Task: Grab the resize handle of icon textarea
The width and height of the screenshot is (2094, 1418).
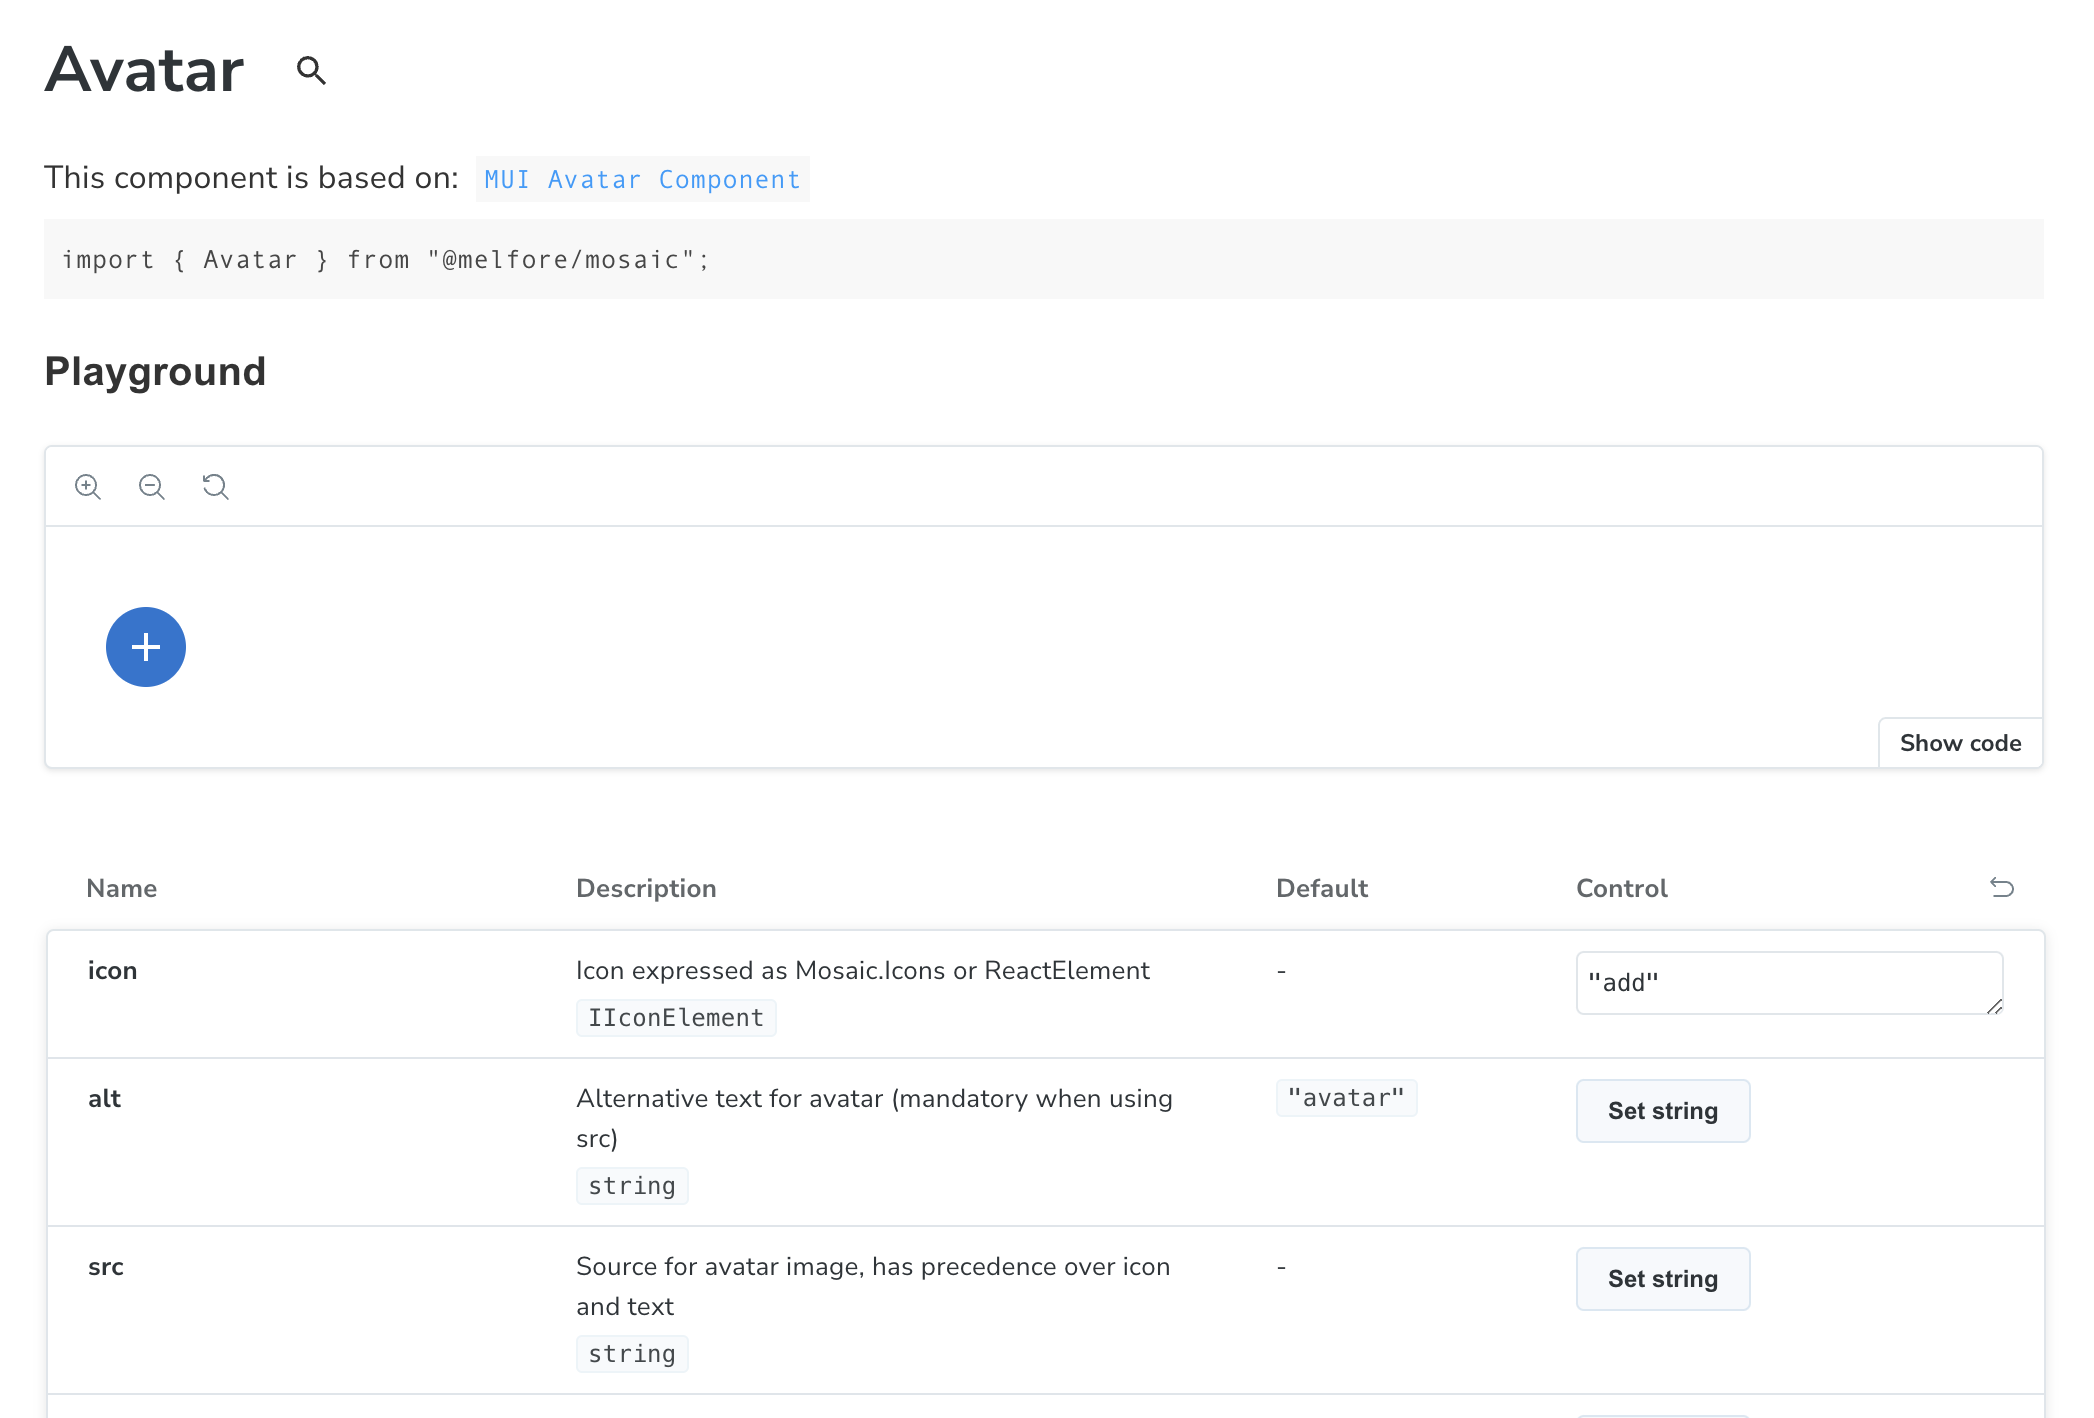Action: (1994, 1006)
